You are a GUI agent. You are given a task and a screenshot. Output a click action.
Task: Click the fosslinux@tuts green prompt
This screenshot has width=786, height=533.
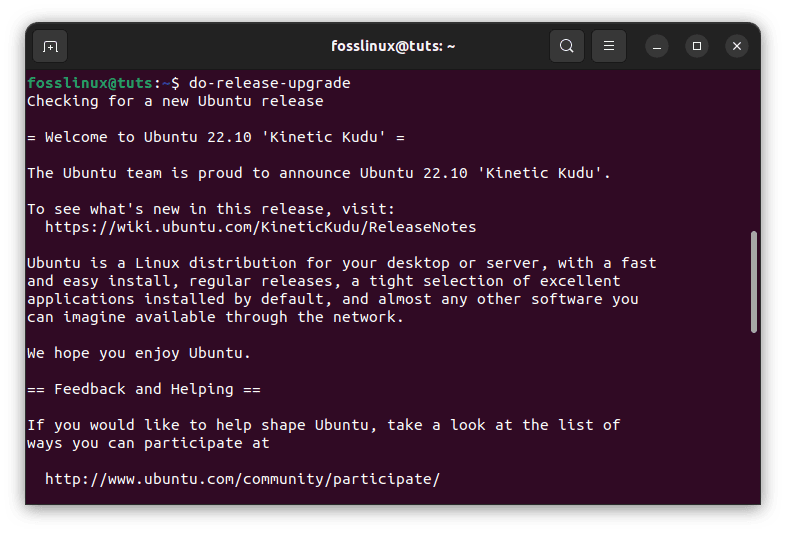[x=90, y=83]
